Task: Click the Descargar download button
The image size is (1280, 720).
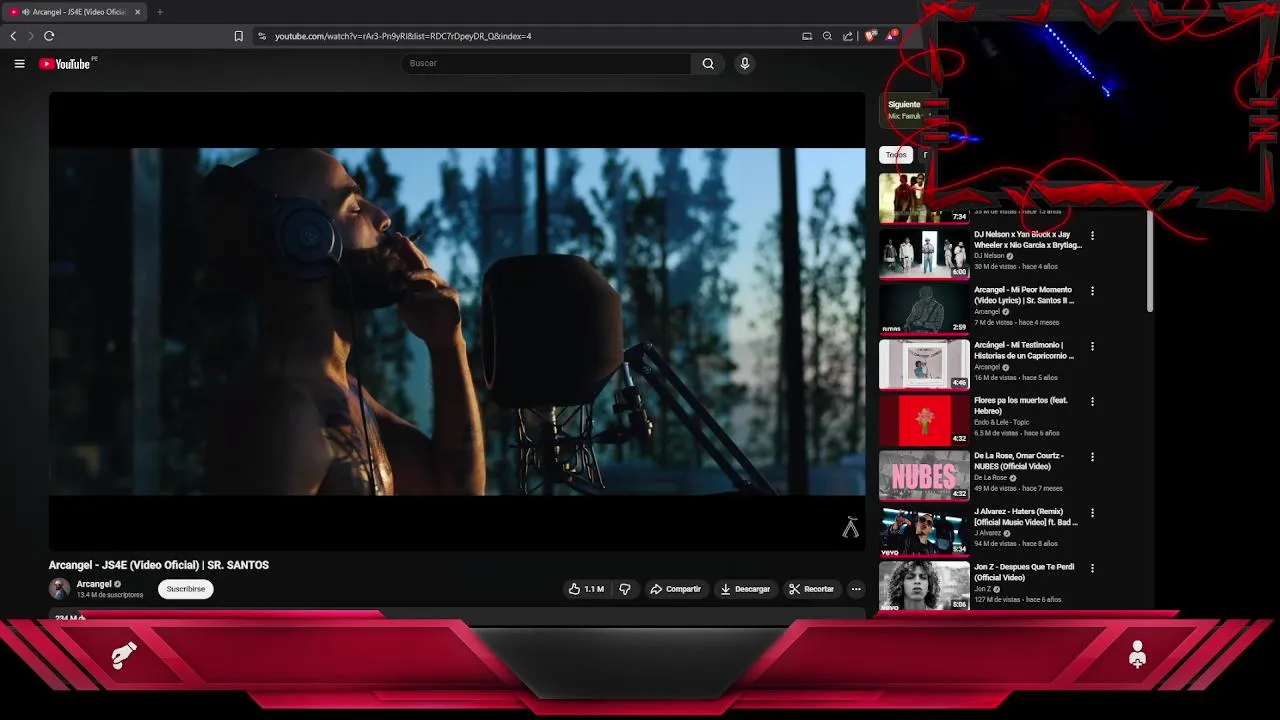Action: pyautogui.click(x=746, y=589)
